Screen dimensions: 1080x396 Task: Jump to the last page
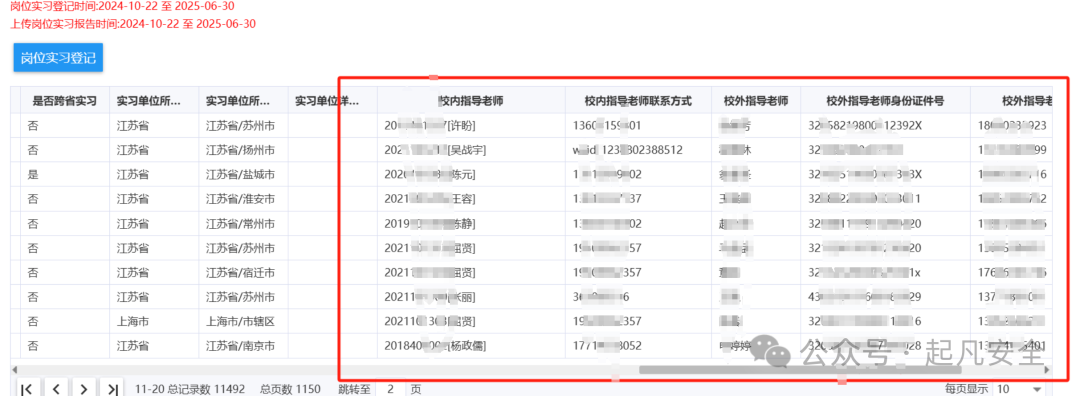pos(112,389)
